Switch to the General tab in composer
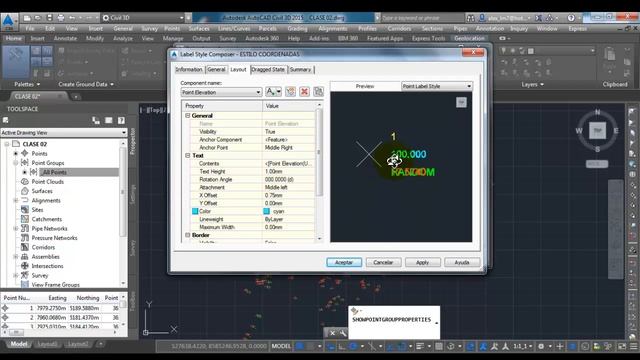640x360 pixels. click(x=216, y=69)
